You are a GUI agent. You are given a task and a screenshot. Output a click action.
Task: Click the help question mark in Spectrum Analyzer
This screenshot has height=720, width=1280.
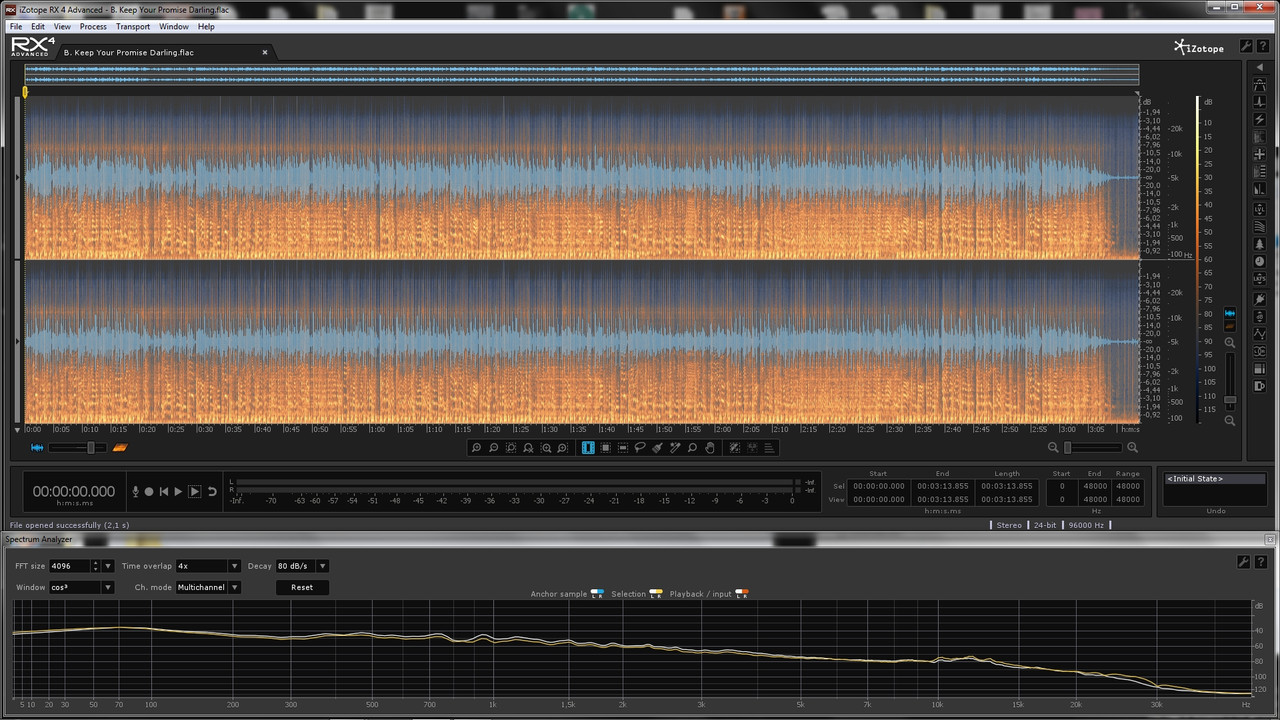[1261, 564]
